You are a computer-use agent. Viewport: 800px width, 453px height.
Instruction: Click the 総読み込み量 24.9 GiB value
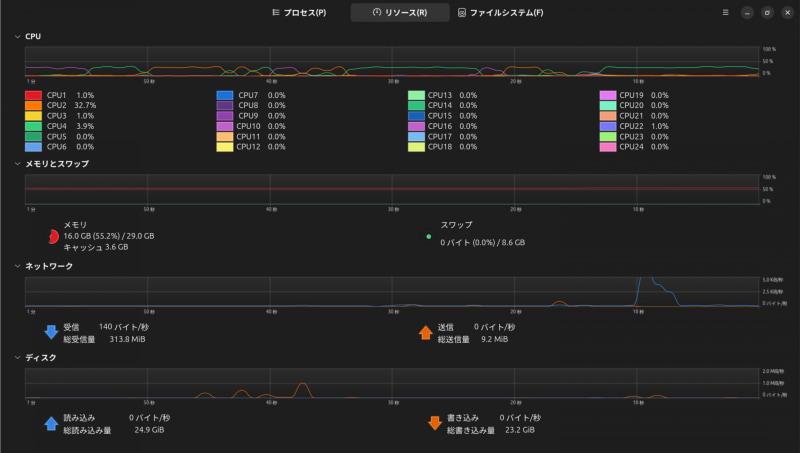click(x=149, y=430)
